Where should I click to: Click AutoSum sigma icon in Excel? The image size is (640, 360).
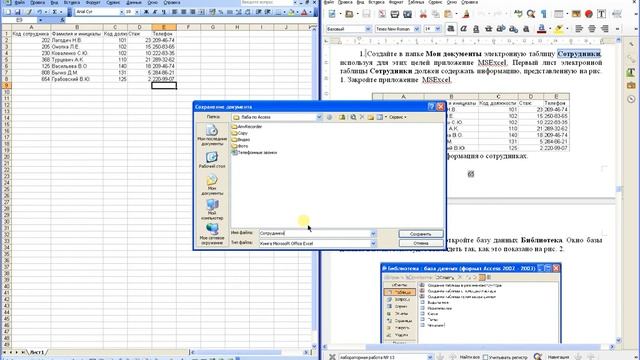point(54,12)
